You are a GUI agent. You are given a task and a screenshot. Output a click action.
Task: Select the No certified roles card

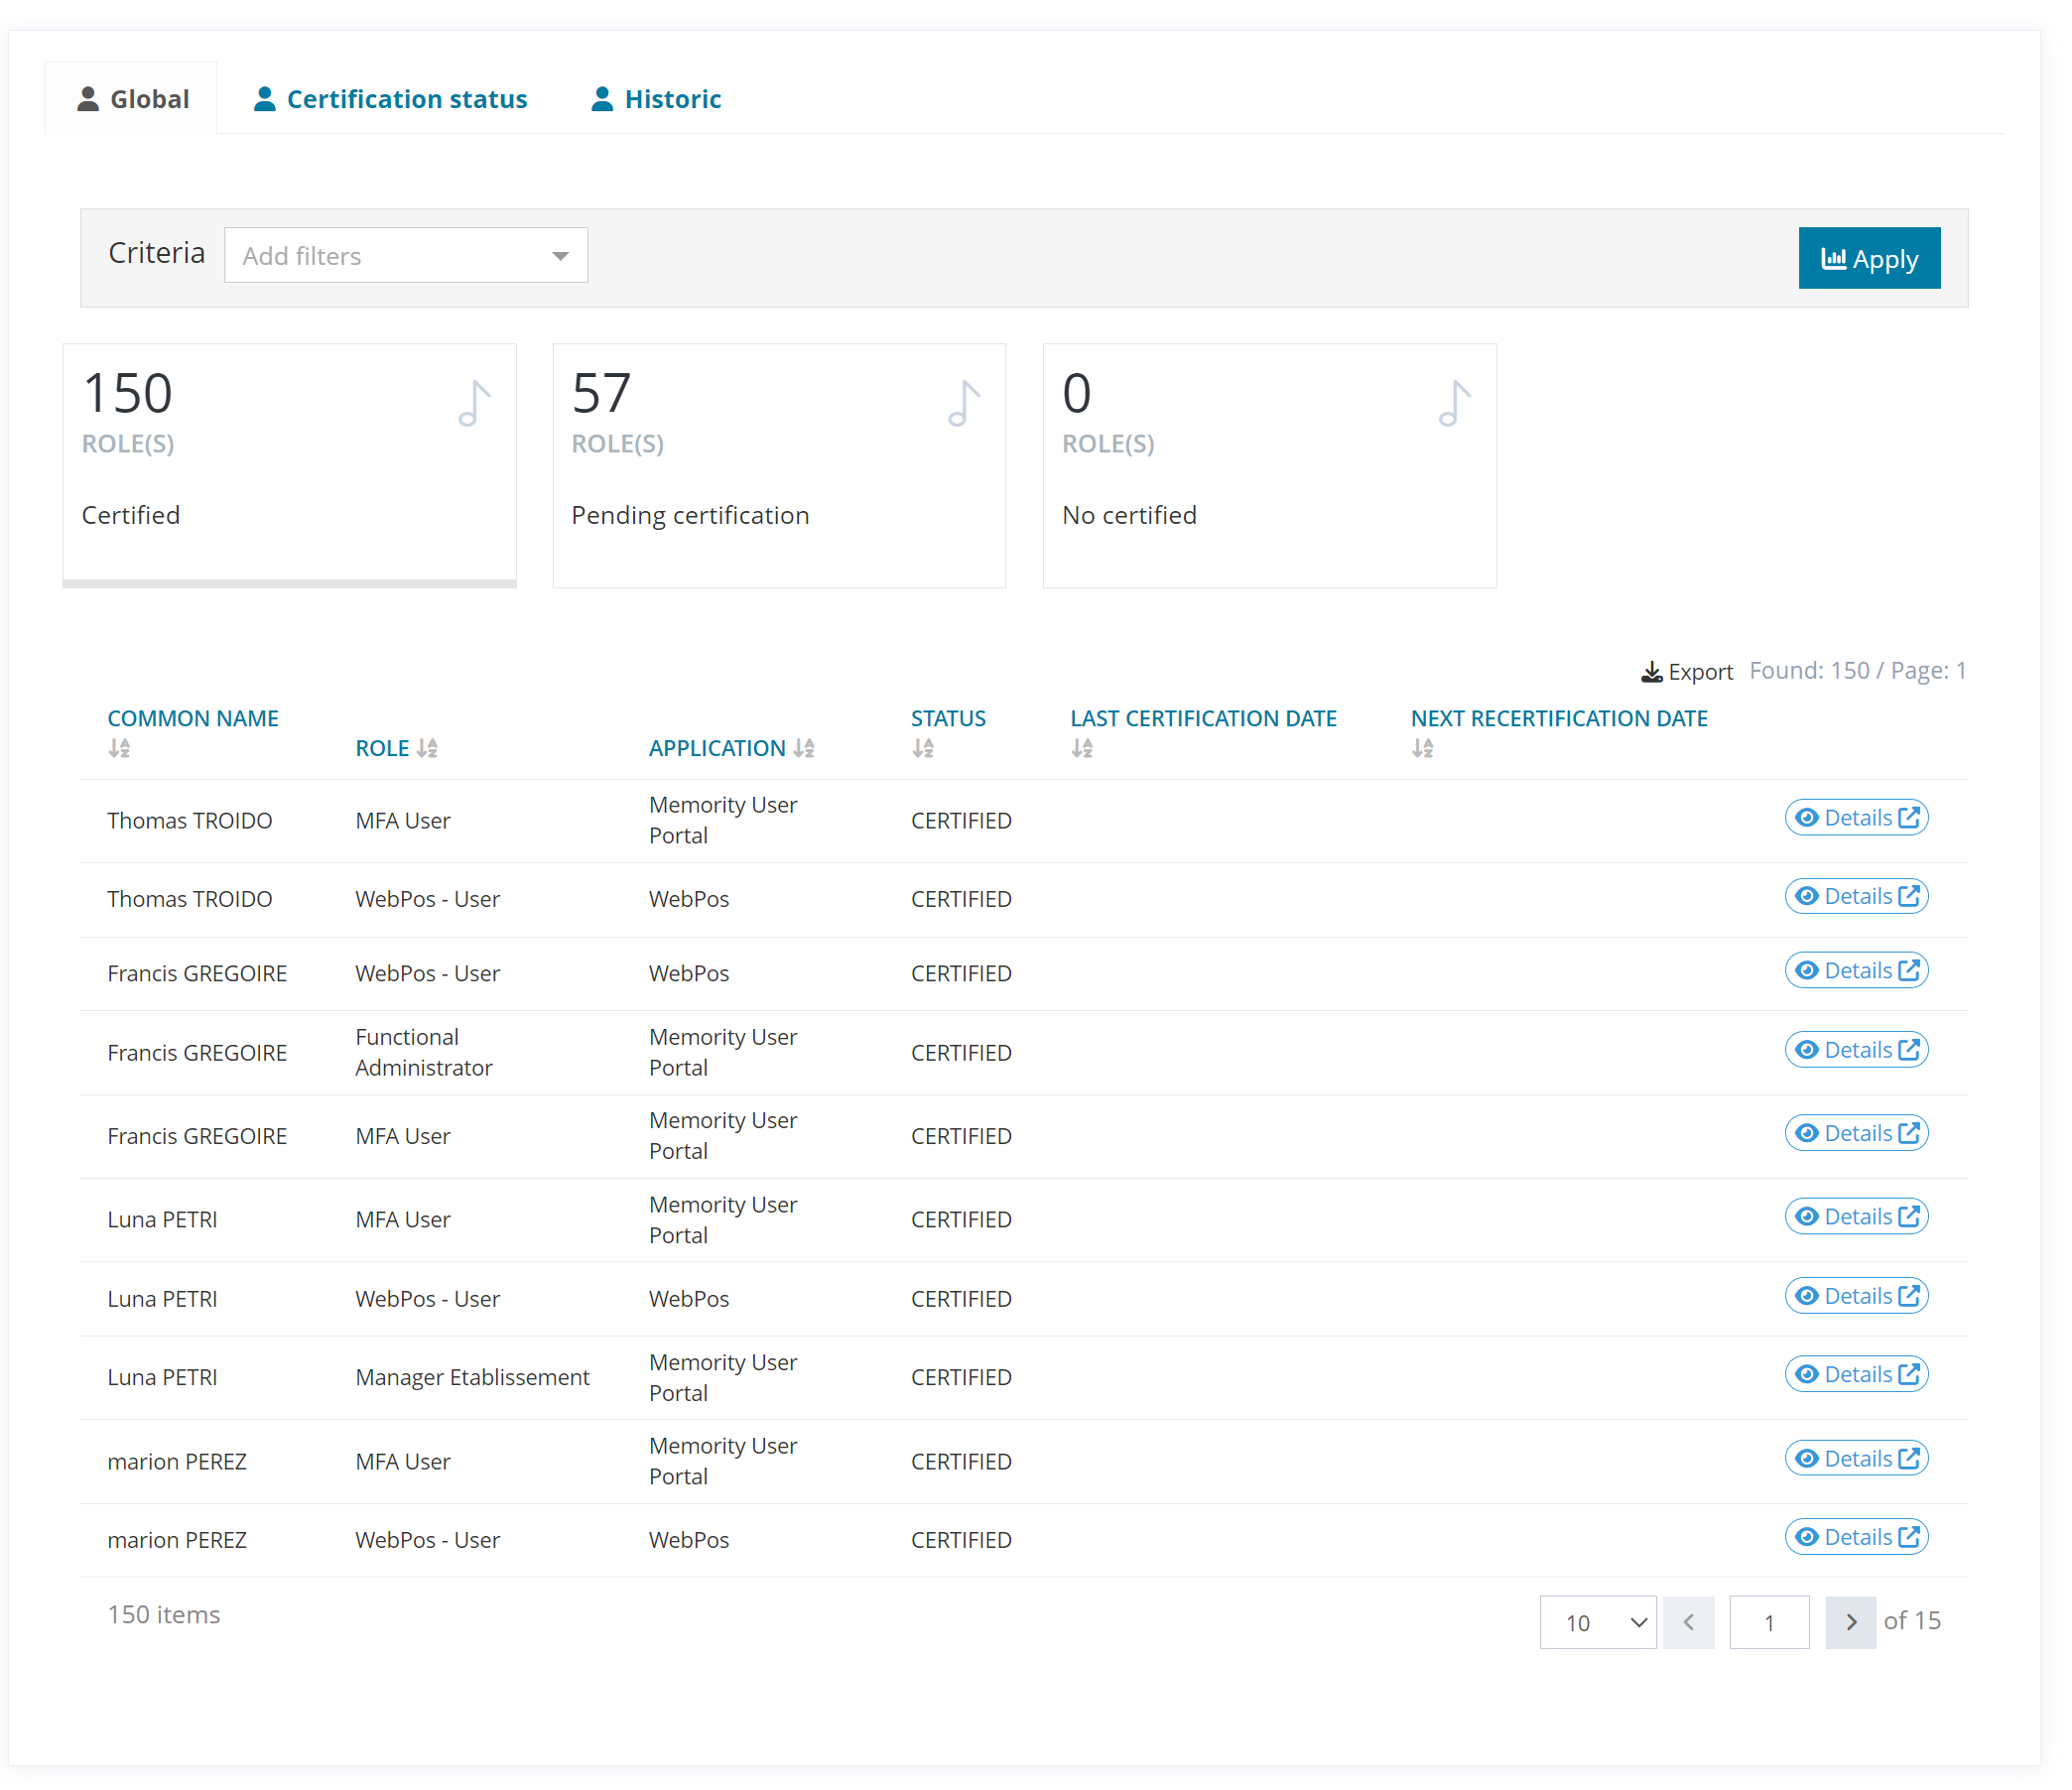[1268, 466]
